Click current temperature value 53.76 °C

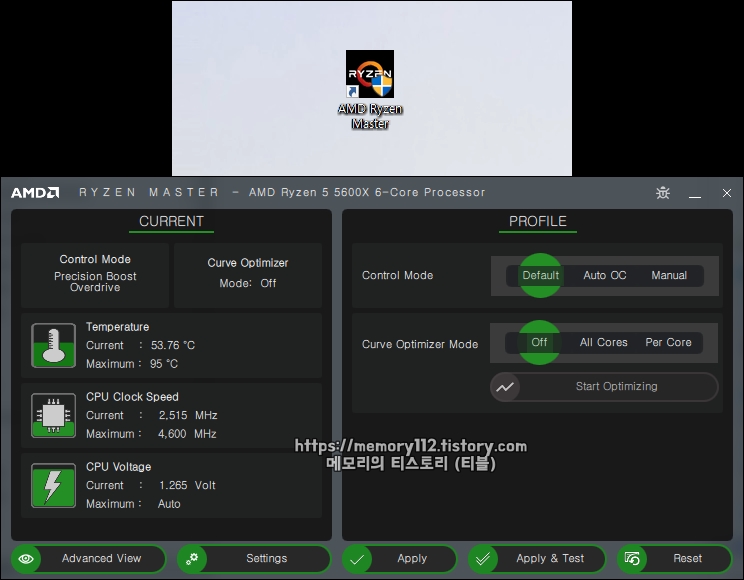[x=173, y=345]
